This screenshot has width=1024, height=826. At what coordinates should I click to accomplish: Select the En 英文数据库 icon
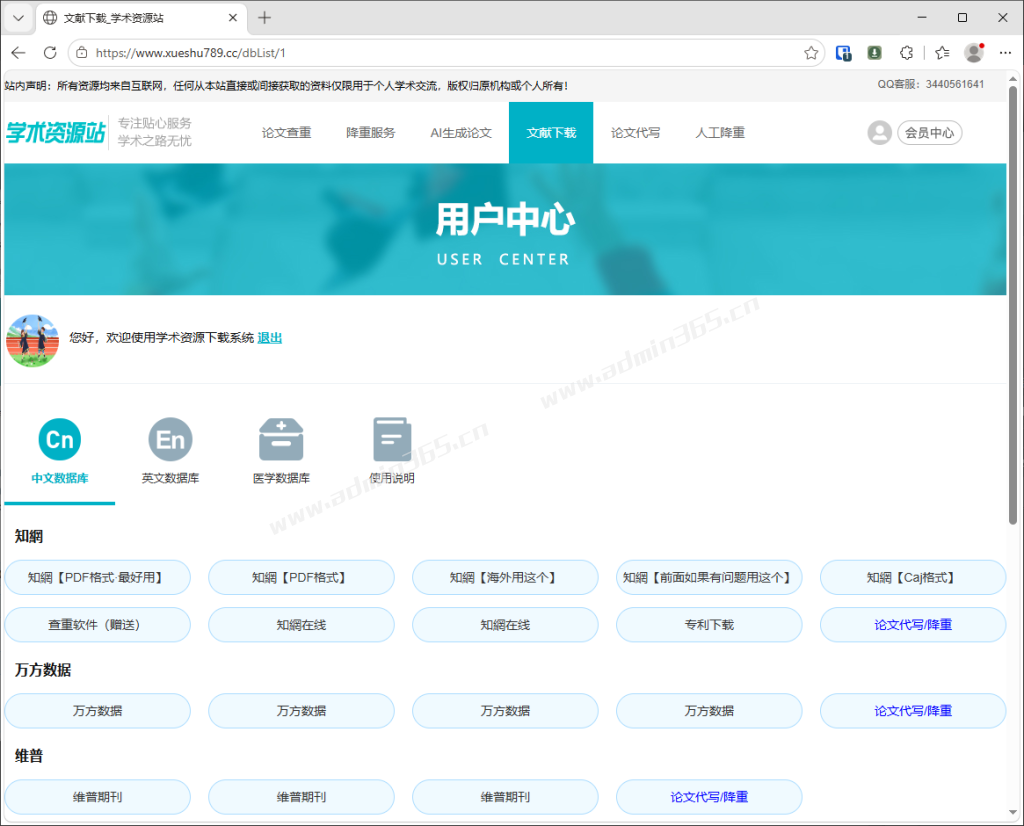[170, 439]
